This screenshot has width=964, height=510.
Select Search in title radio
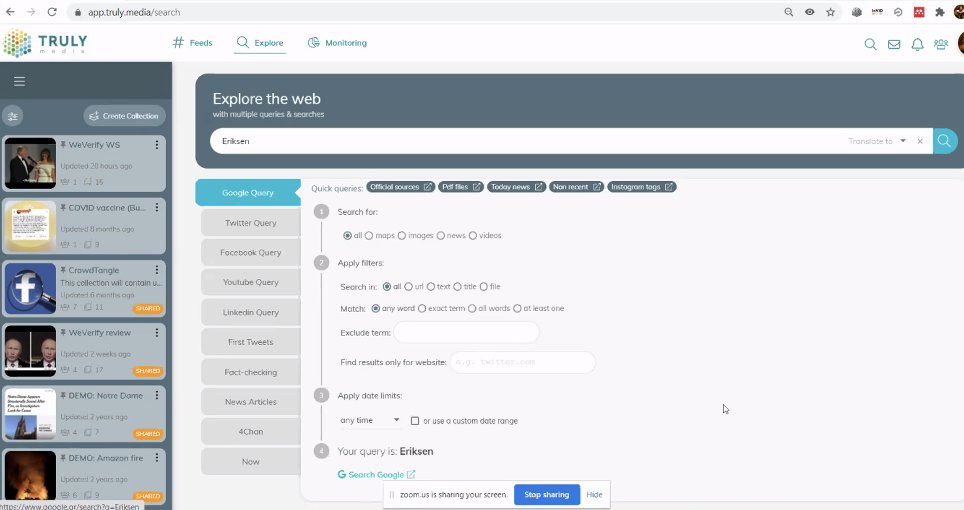(457, 287)
